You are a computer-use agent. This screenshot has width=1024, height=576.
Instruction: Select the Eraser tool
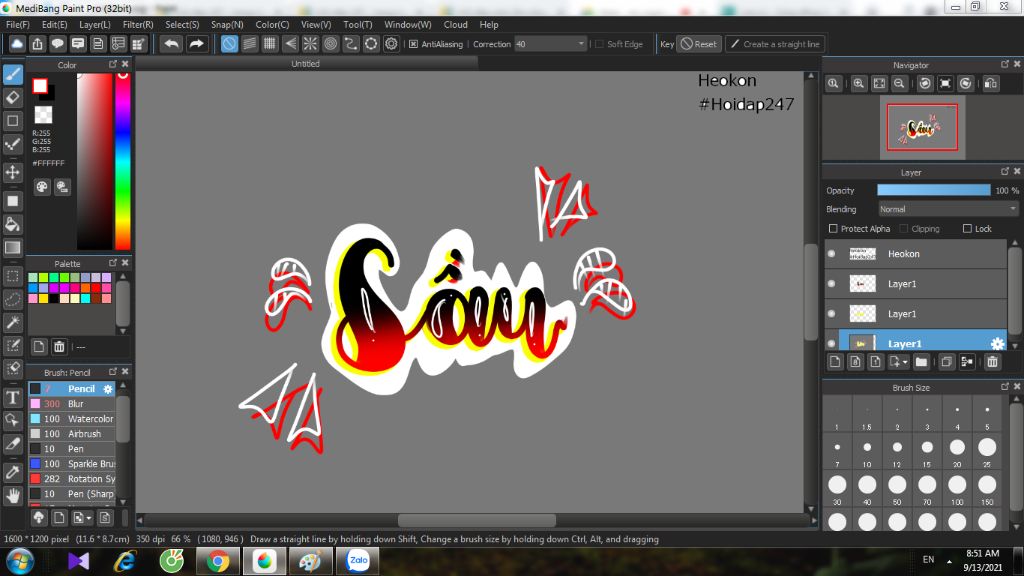pyautogui.click(x=13, y=98)
